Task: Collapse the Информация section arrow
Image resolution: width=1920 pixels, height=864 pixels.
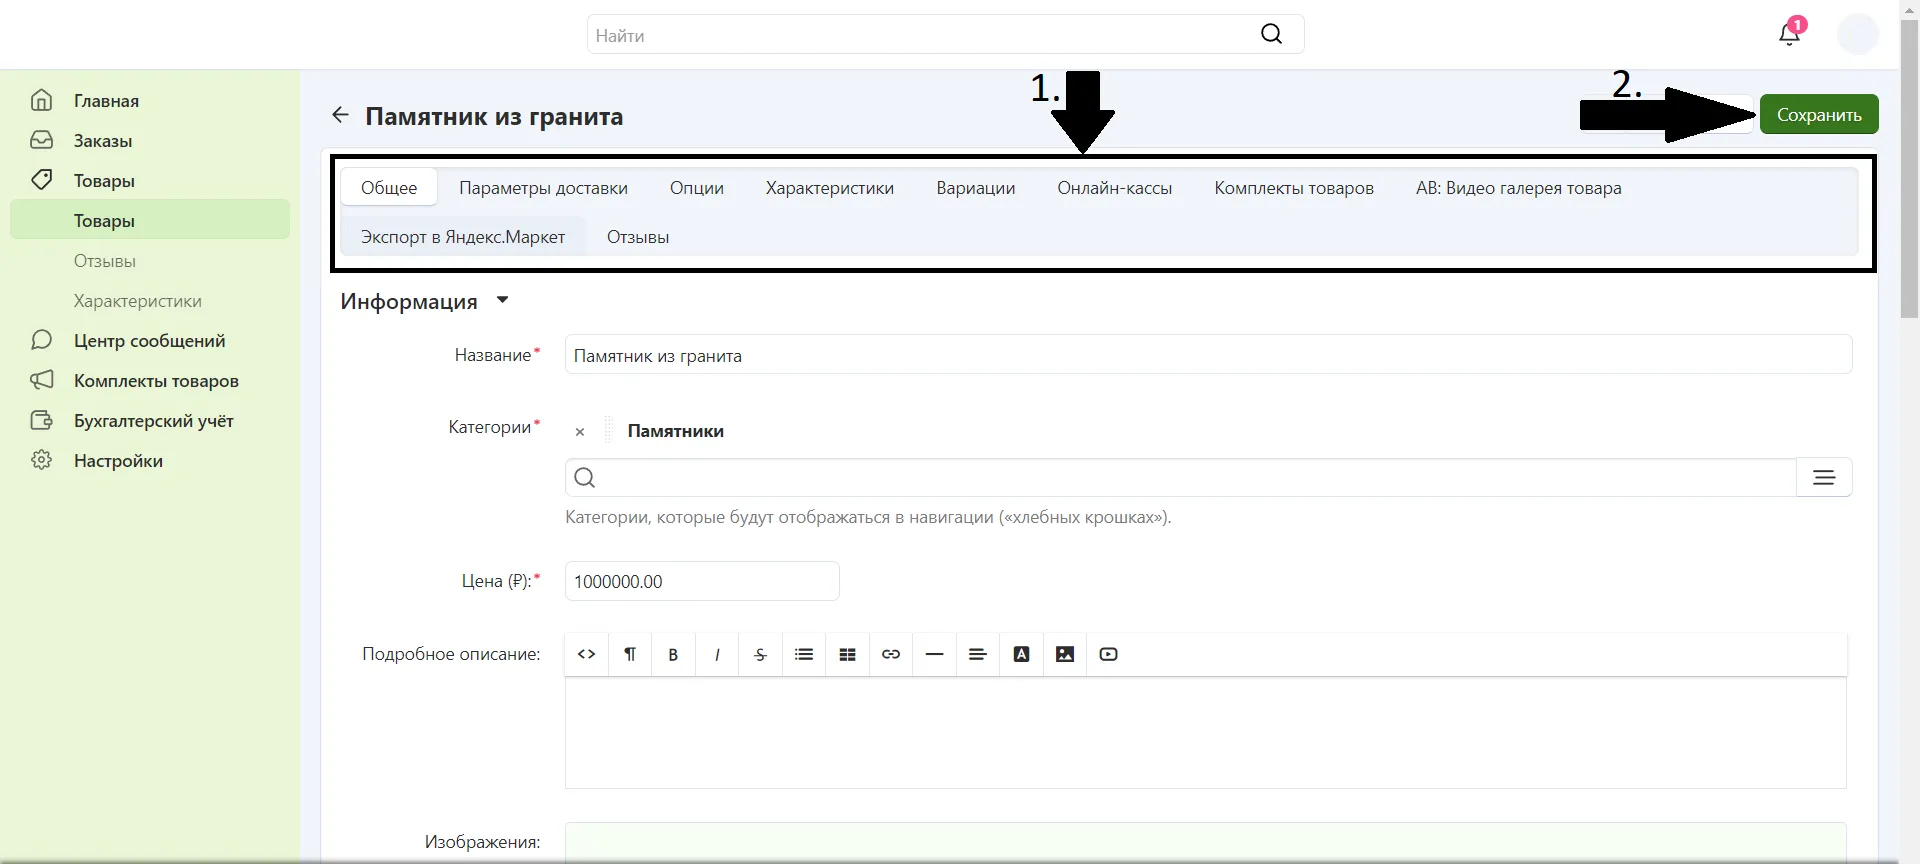Action: point(503,300)
